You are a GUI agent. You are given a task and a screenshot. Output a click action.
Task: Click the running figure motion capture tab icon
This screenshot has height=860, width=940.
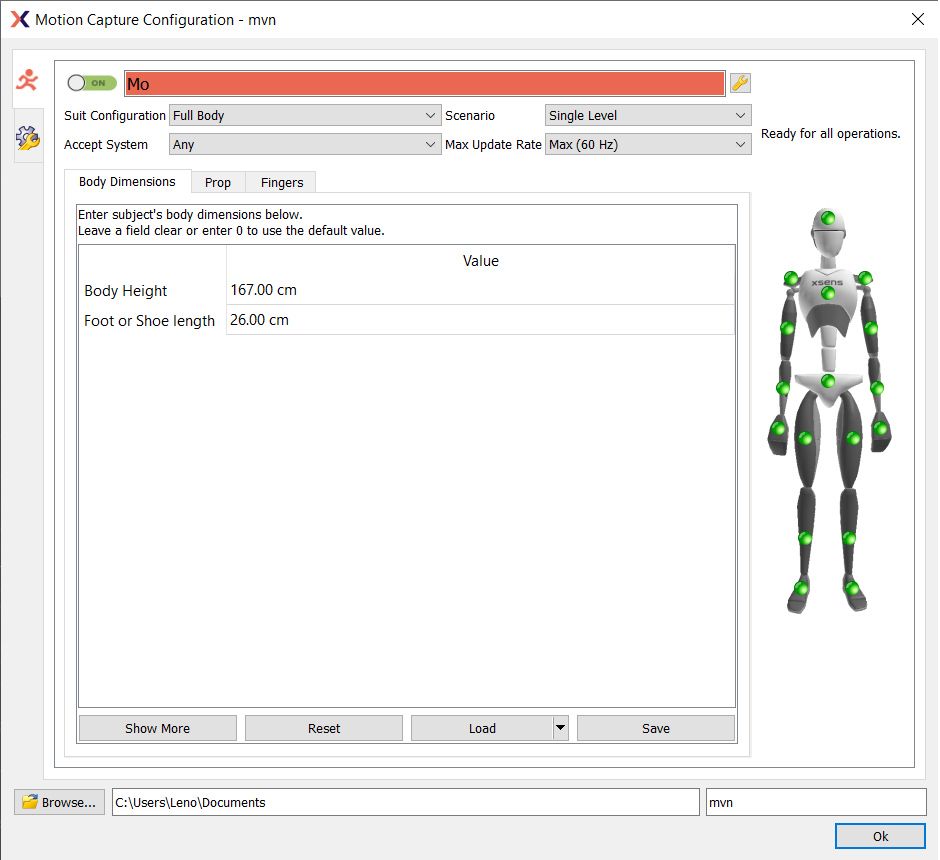click(x=27, y=80)
